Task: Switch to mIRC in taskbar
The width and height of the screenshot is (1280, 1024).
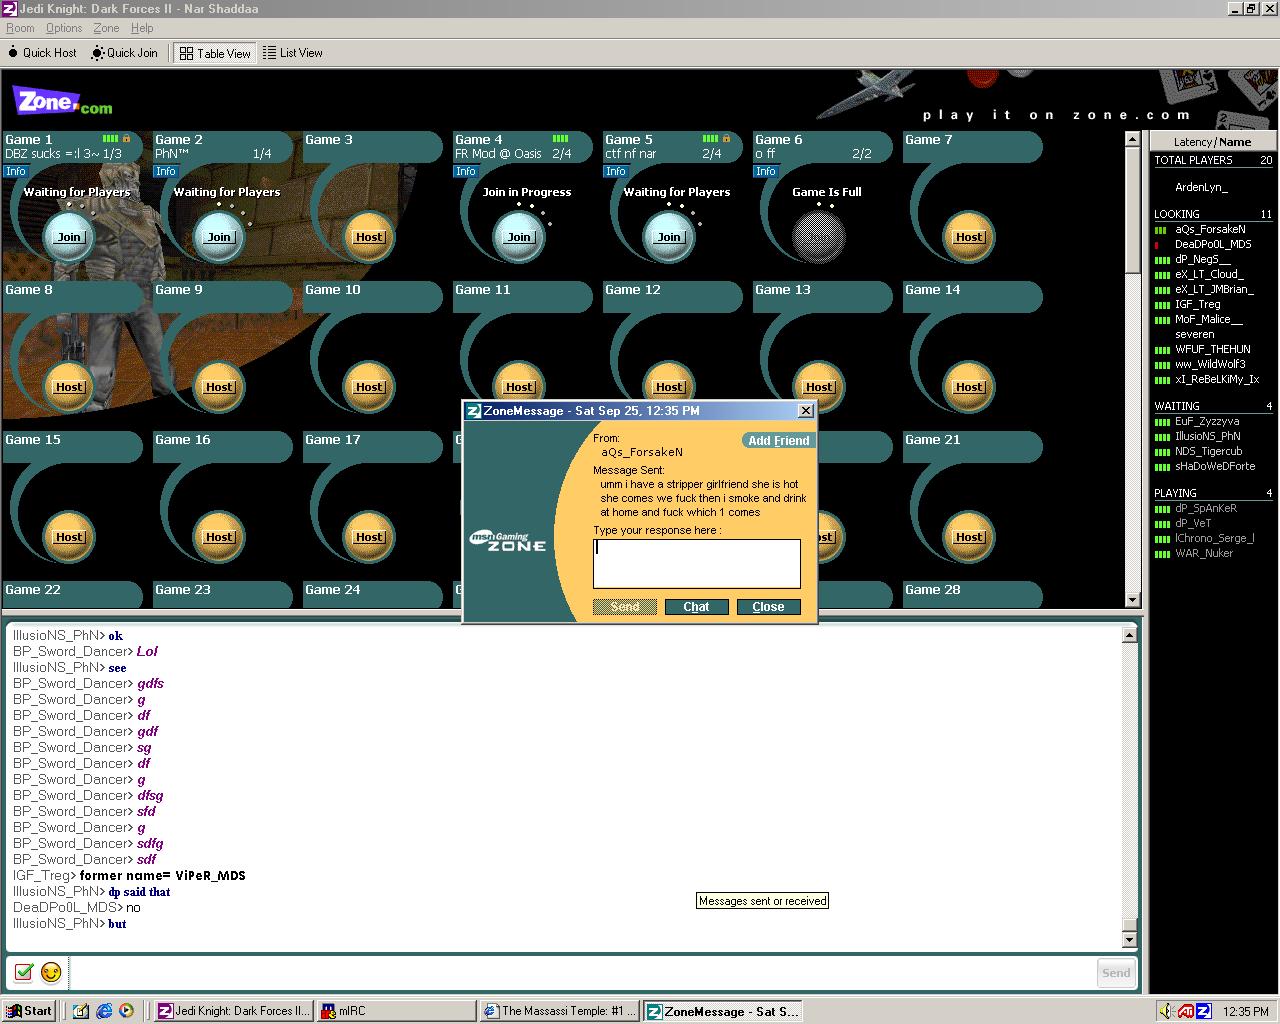Action: (x=396, y=1011)
